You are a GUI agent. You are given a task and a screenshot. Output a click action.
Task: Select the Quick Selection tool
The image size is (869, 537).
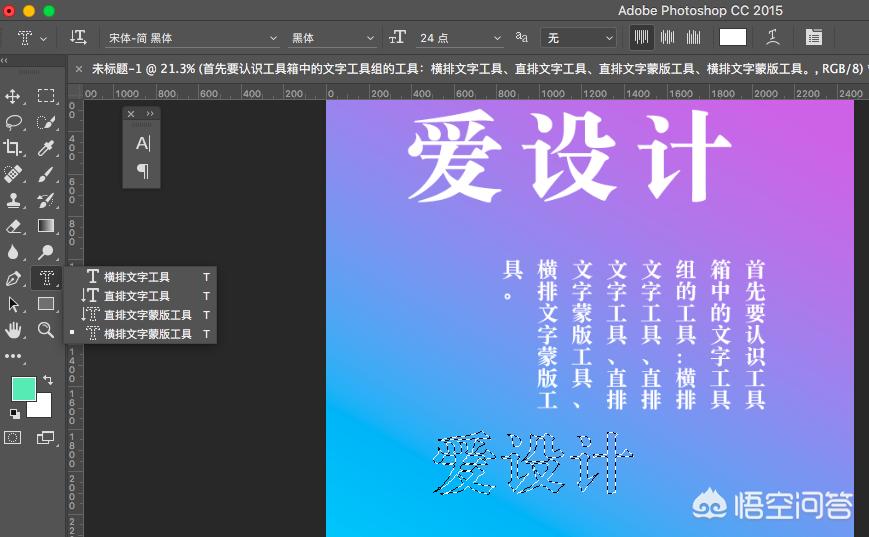[46, 122]
